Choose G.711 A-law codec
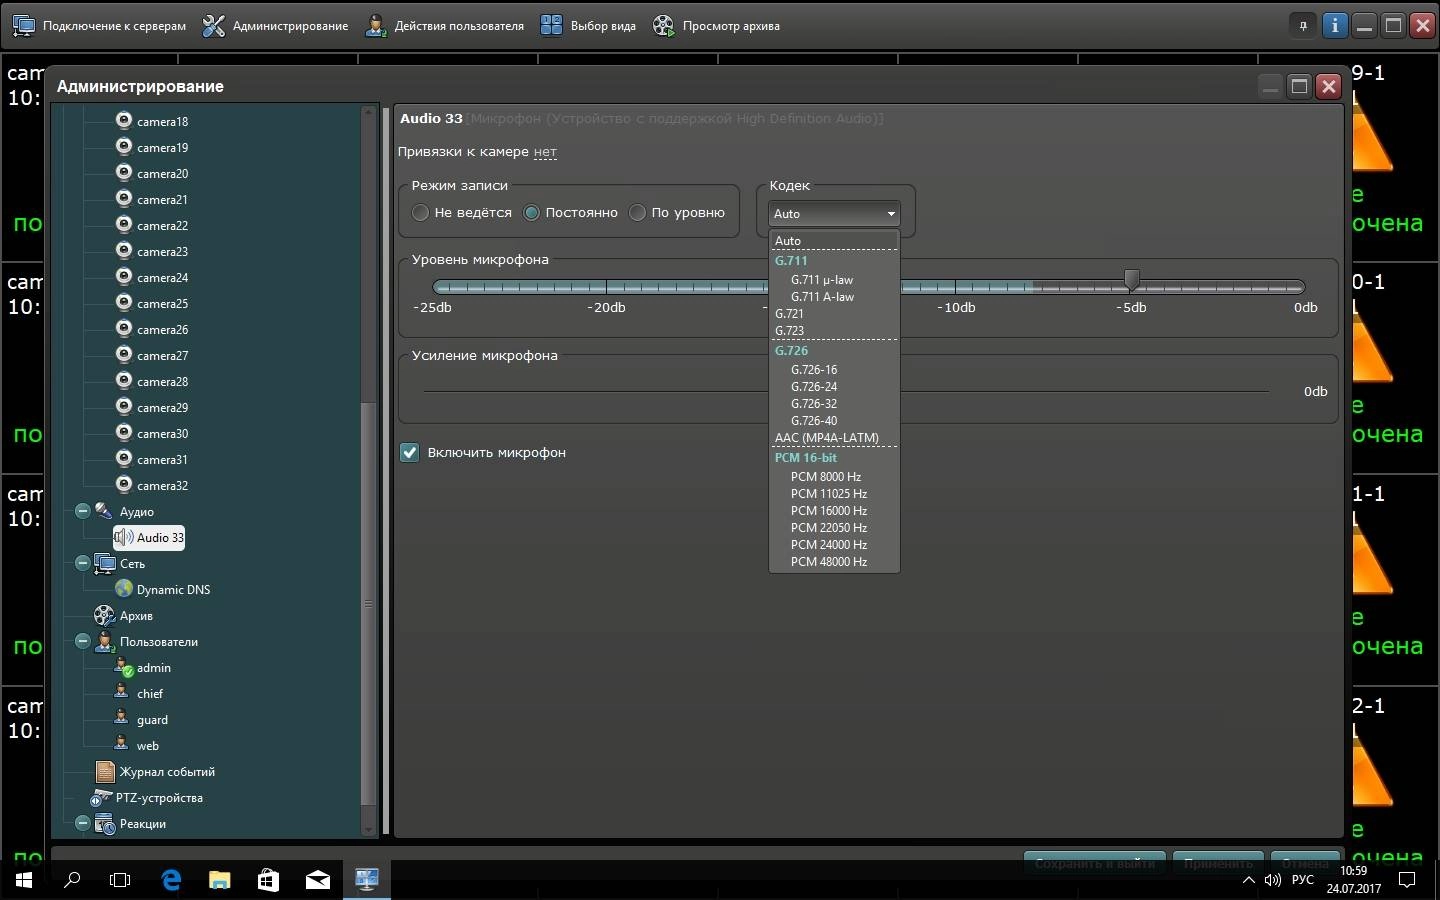The height and width of the screenshot is (900, 1440). pyautogui.click(x=834, y=297)
